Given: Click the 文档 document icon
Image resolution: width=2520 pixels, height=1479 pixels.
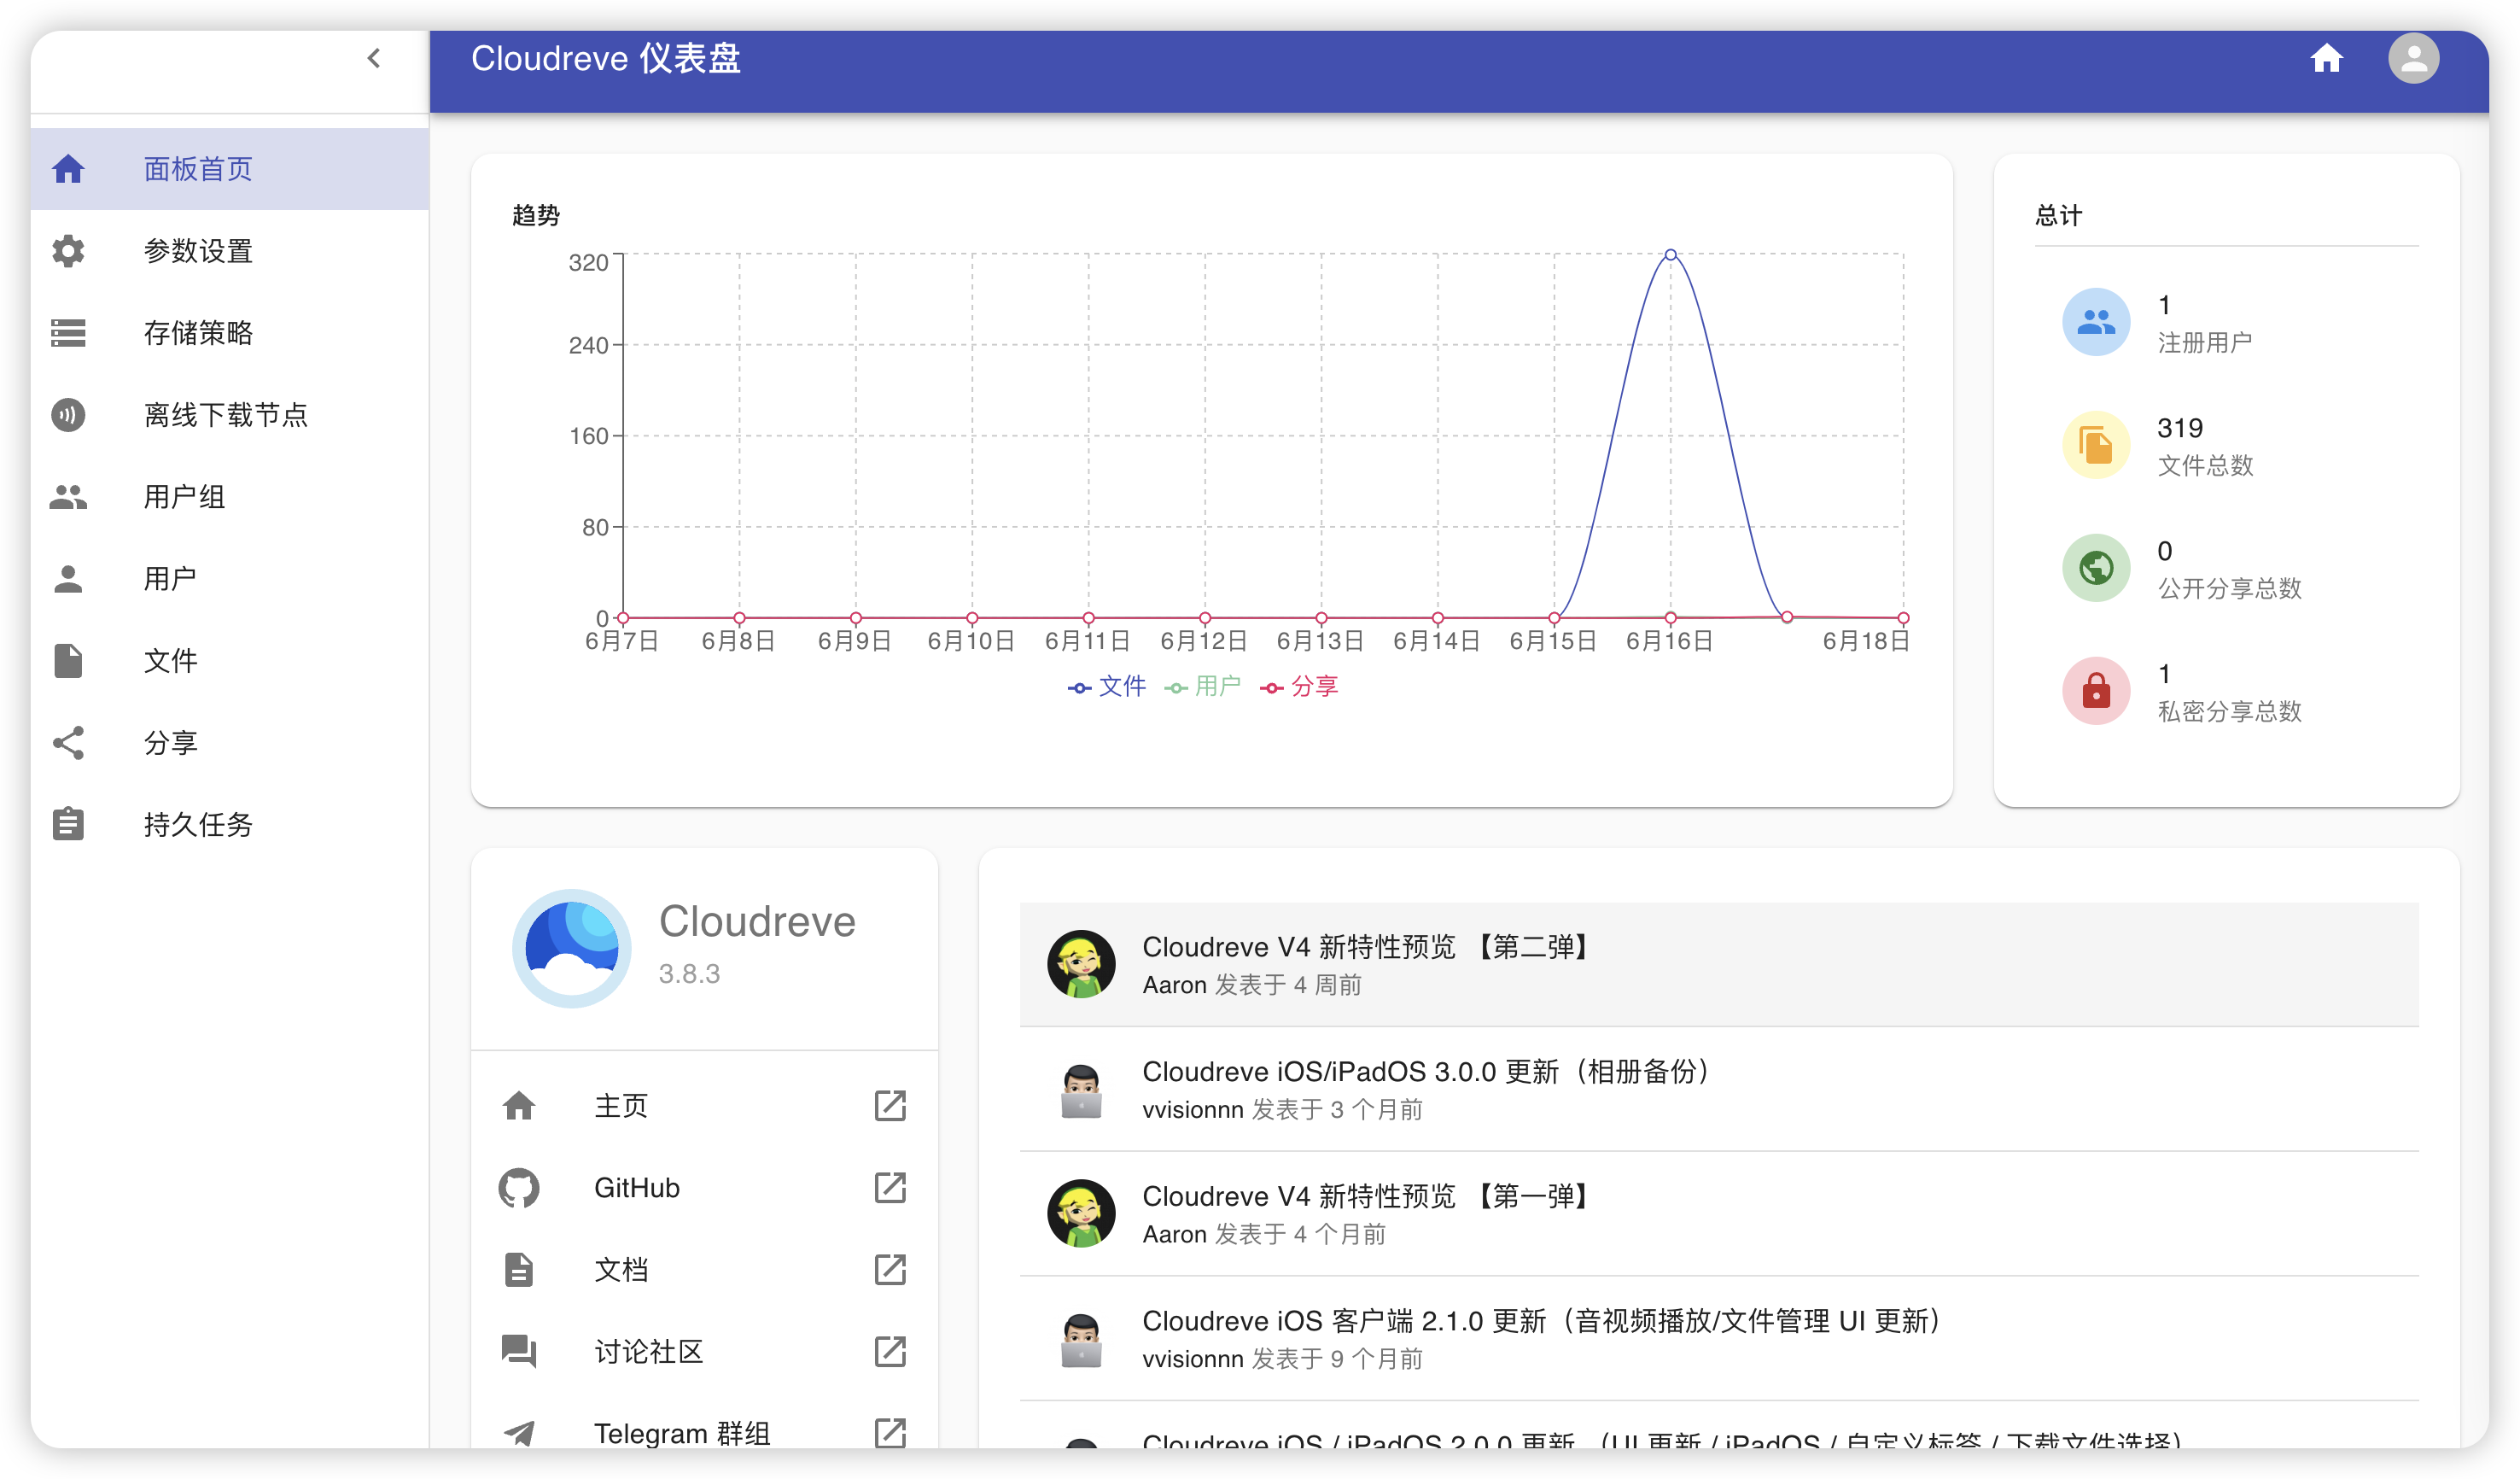Looking at the screenshot, I should (x=519, y=1269).
